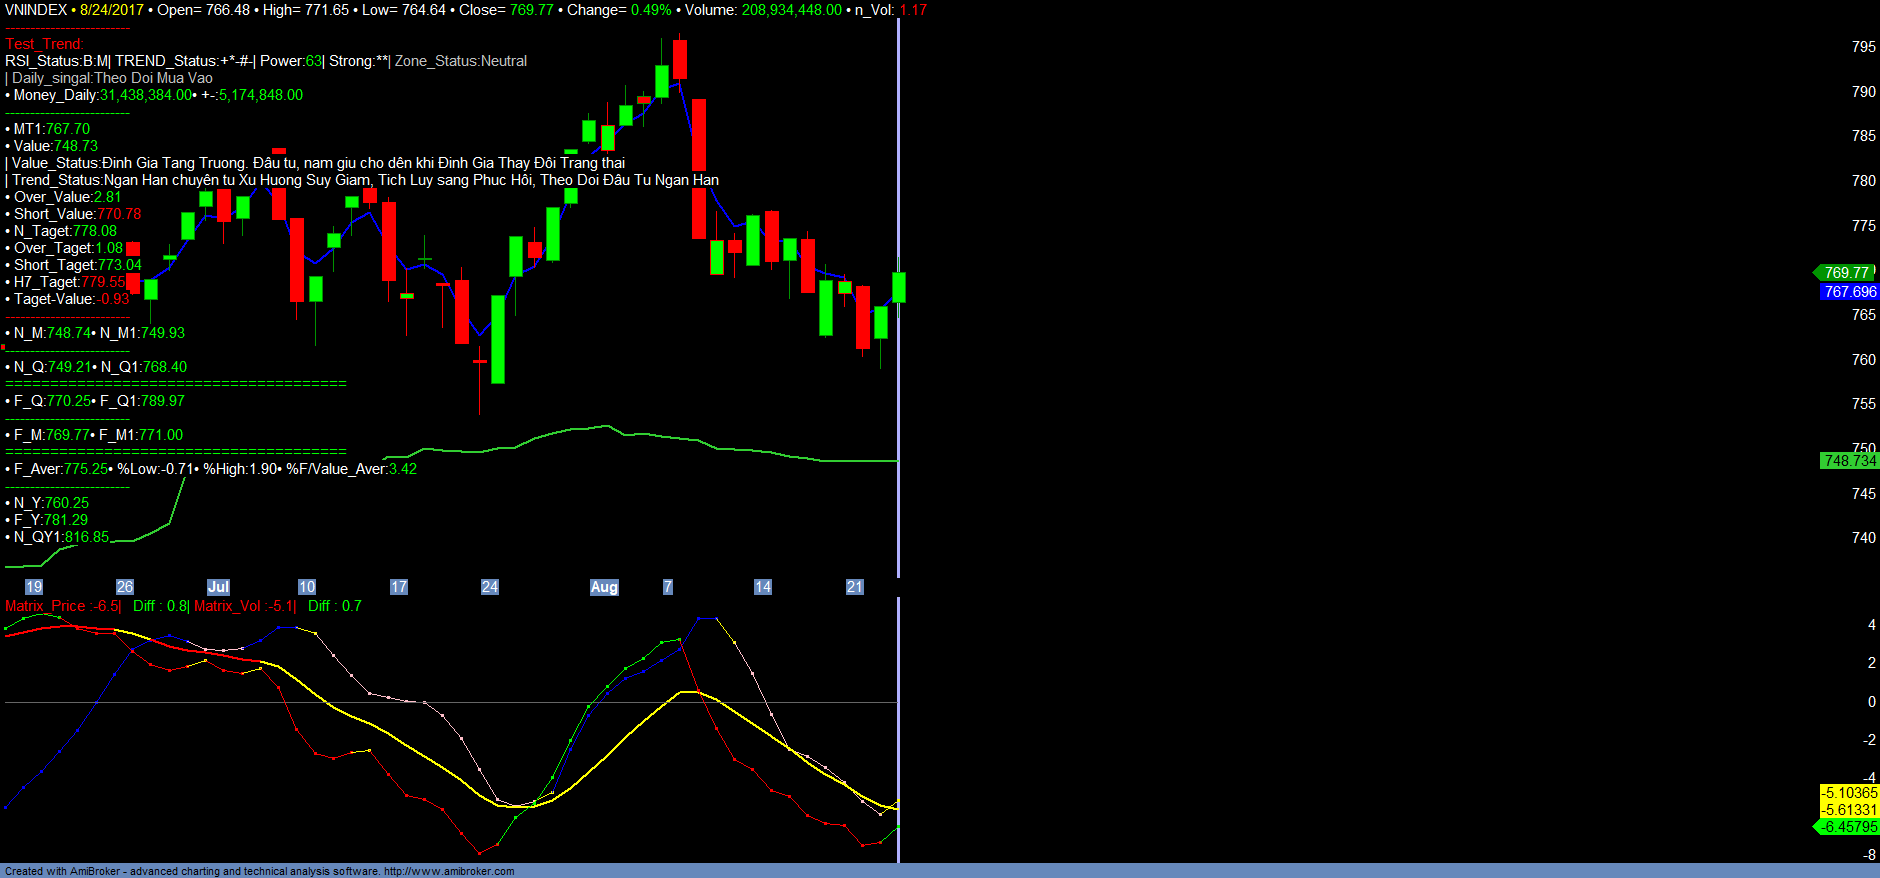Screen dimensions: 1880x878
Task: Select the date label '19' on time axis
Action: pos(34,587)
